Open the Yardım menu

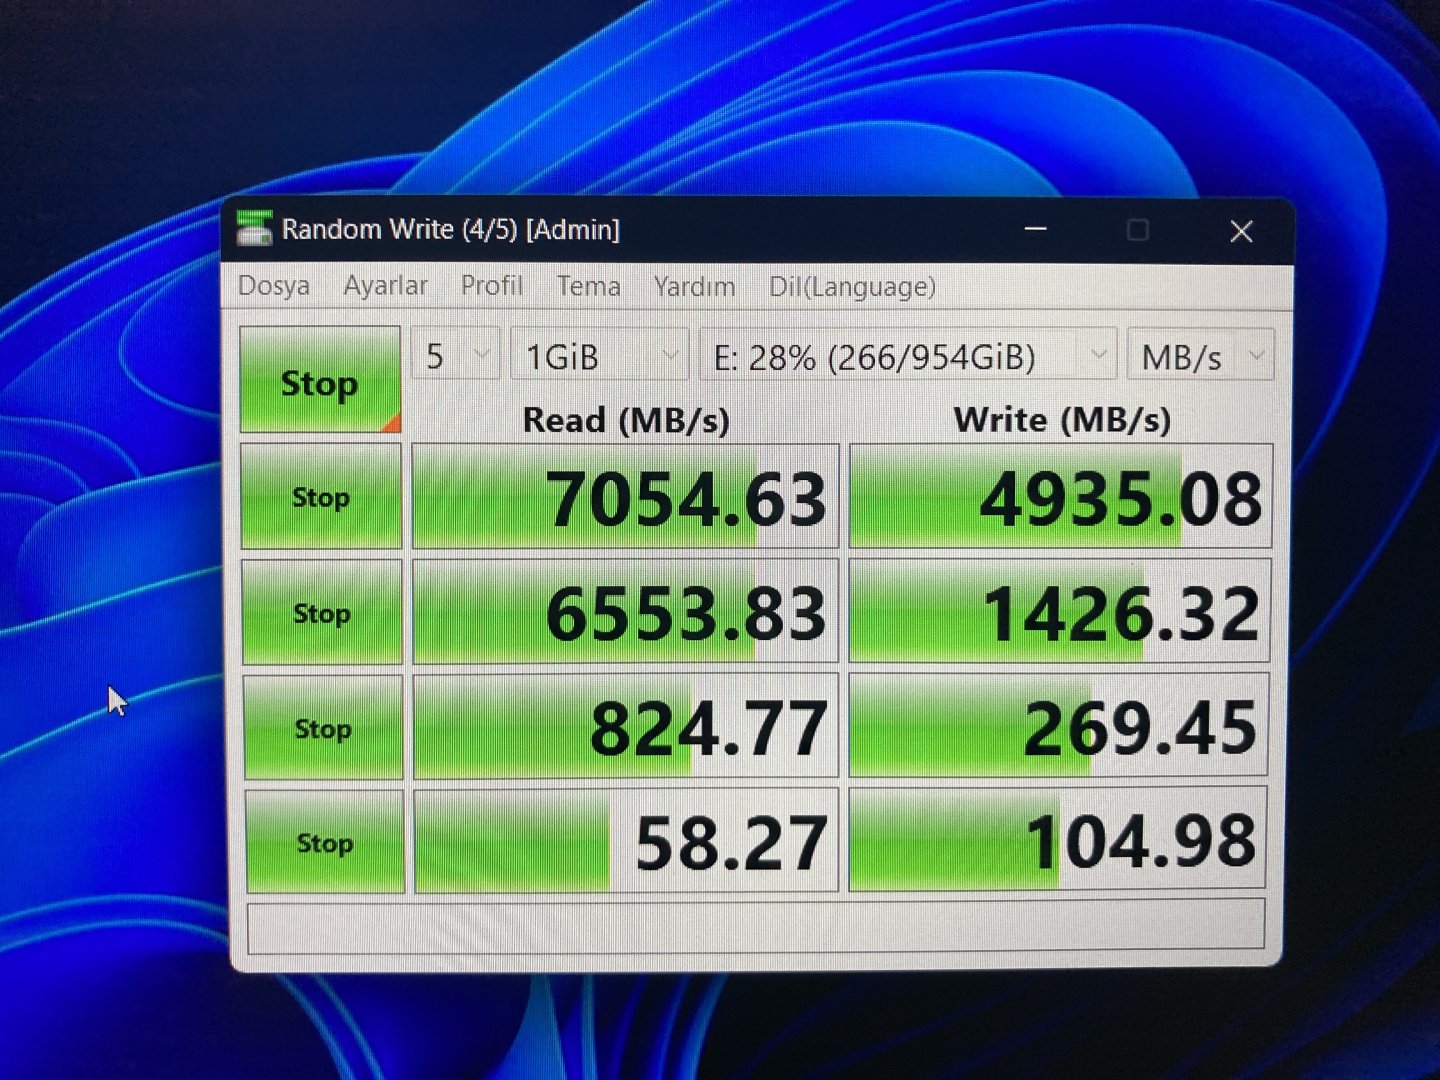[x=694, y=287]
